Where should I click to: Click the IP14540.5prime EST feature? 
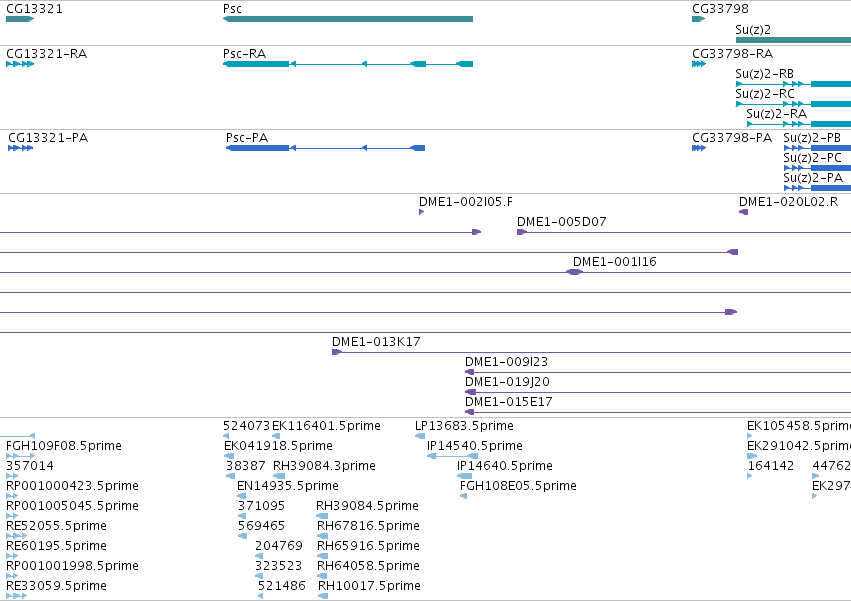pos(453,456)
